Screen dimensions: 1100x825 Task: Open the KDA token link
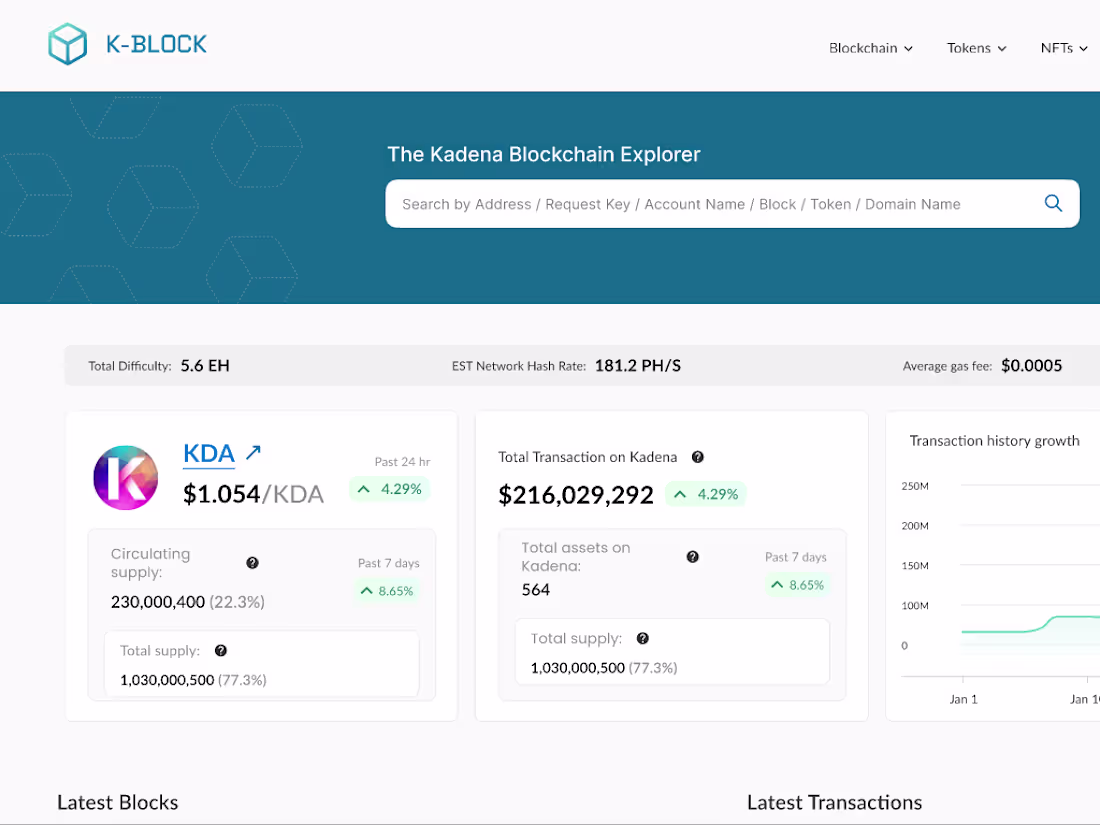(x=209, y=453)
